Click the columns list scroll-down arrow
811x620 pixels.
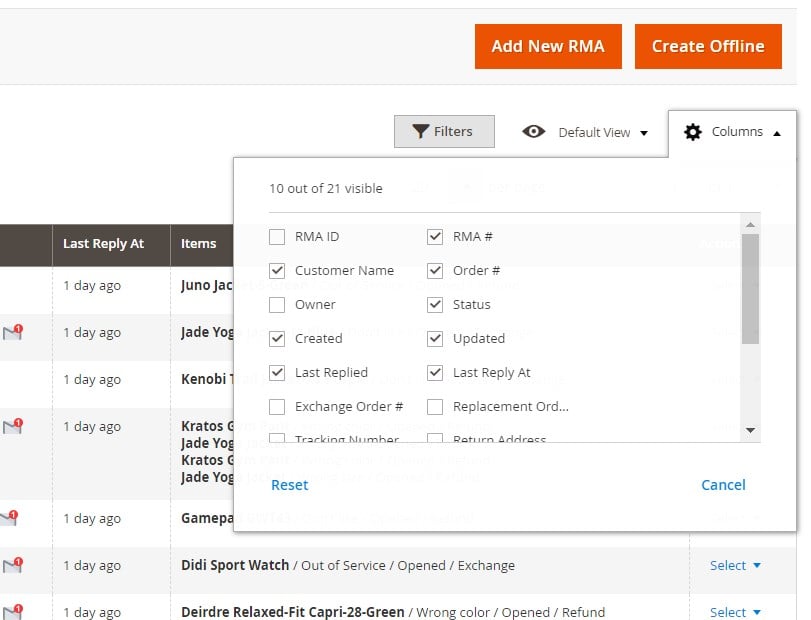point(750,430)
